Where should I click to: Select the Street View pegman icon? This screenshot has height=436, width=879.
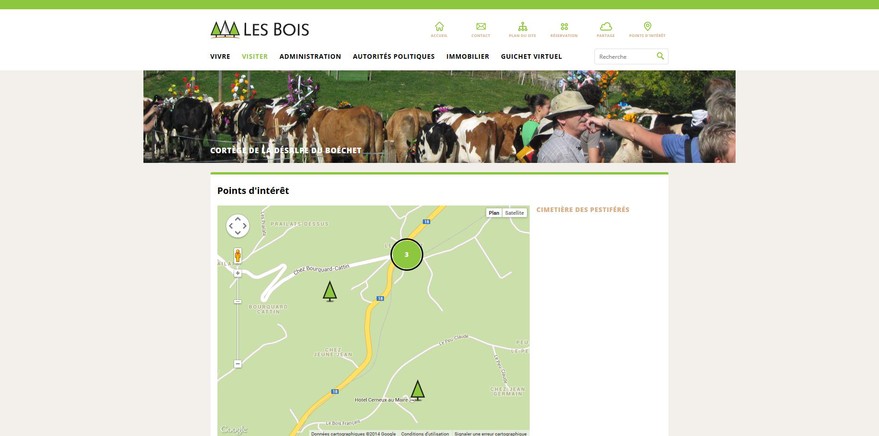238,256
